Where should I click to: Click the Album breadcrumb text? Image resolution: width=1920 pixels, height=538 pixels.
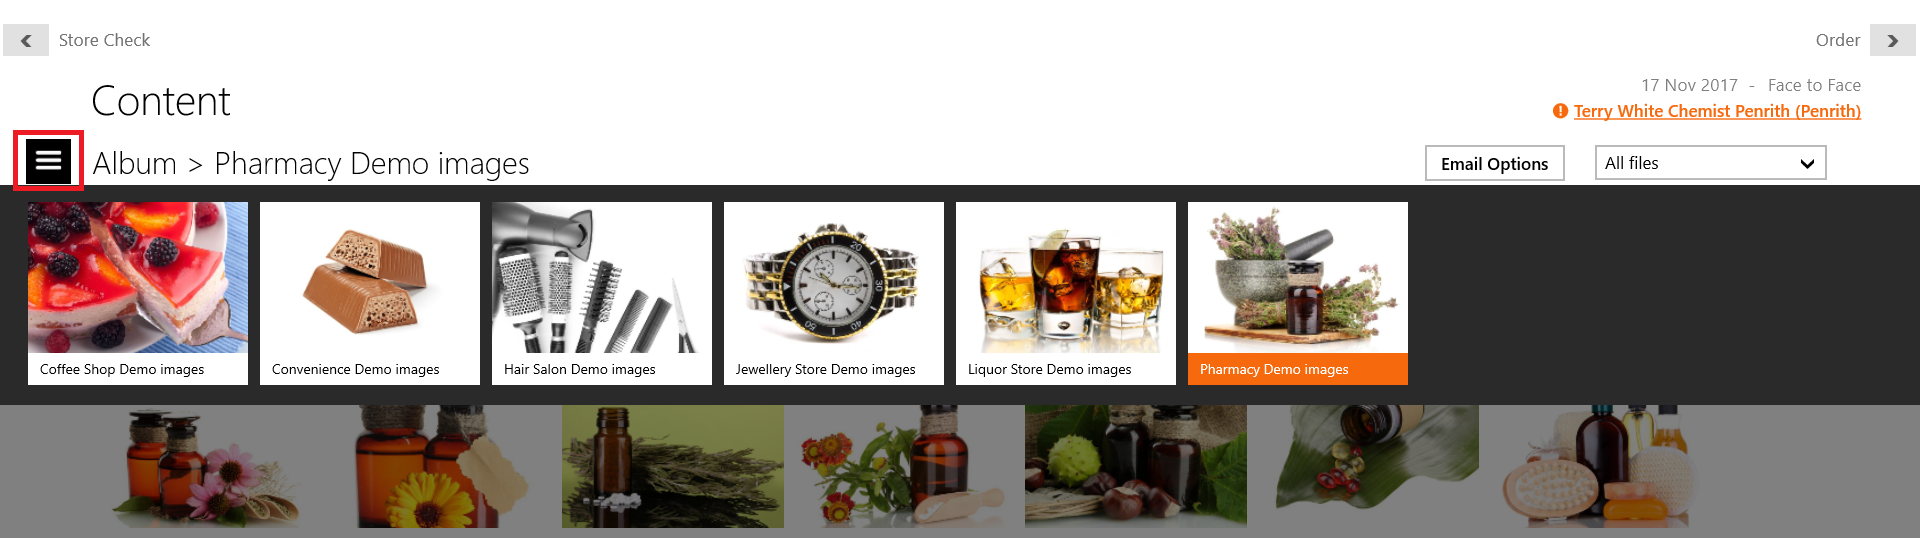pos(135,163)
